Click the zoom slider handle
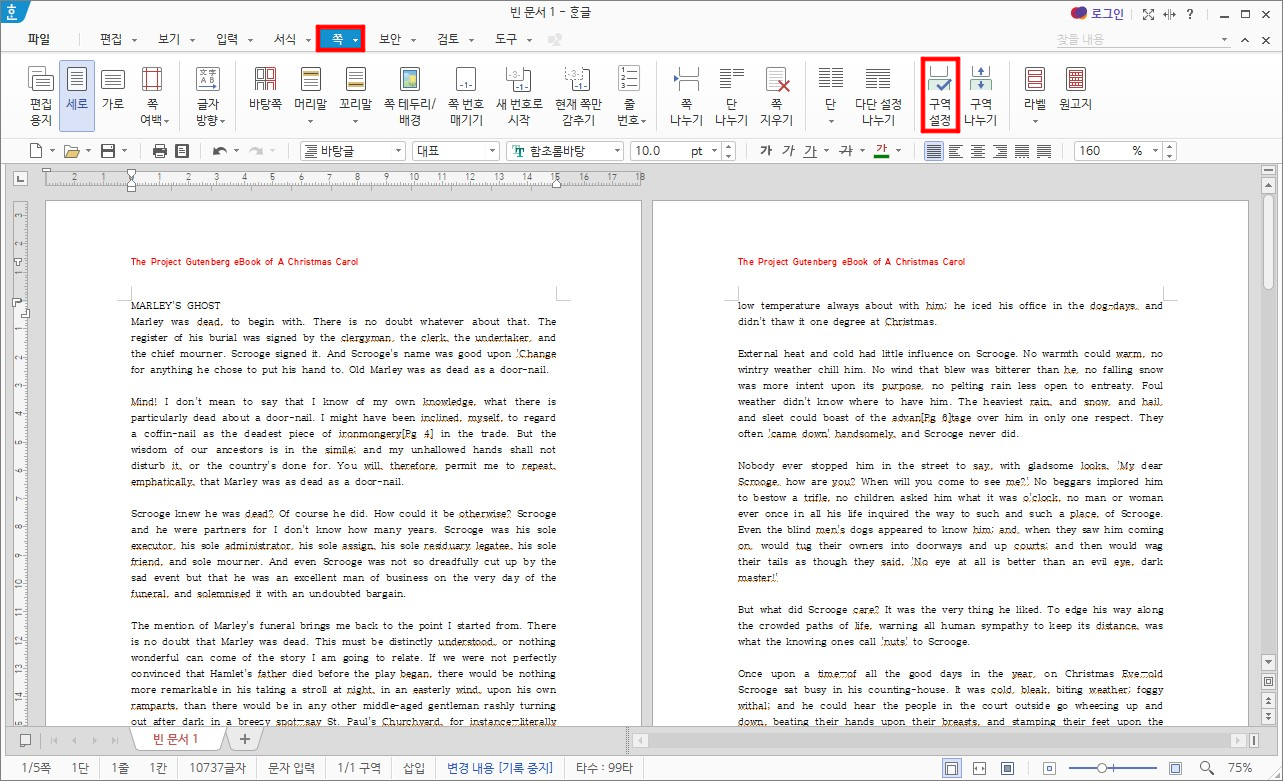1283x781 pixels. point(1101,768)
